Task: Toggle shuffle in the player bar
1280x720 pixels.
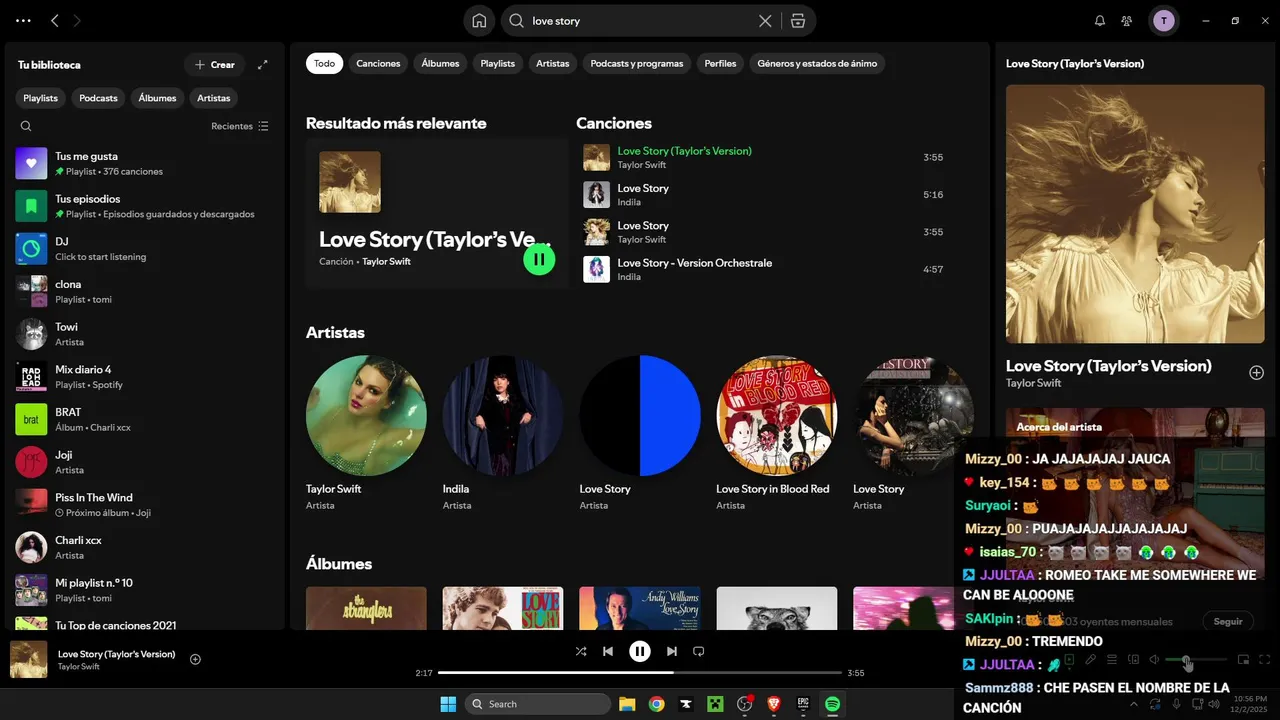Action: (x=581, y=651)
